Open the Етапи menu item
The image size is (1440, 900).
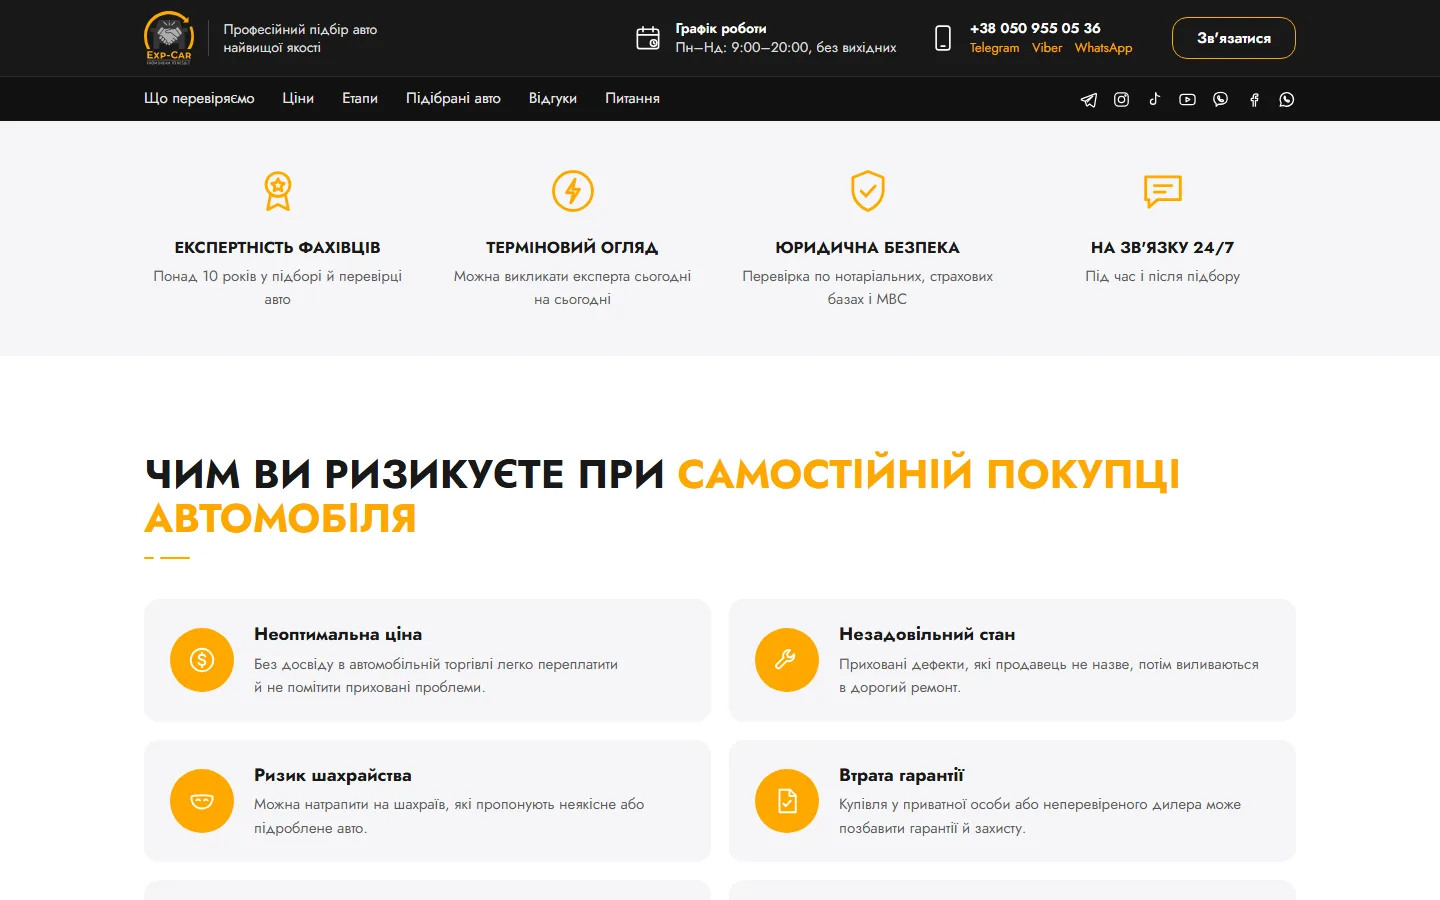(x=360, y=98)
